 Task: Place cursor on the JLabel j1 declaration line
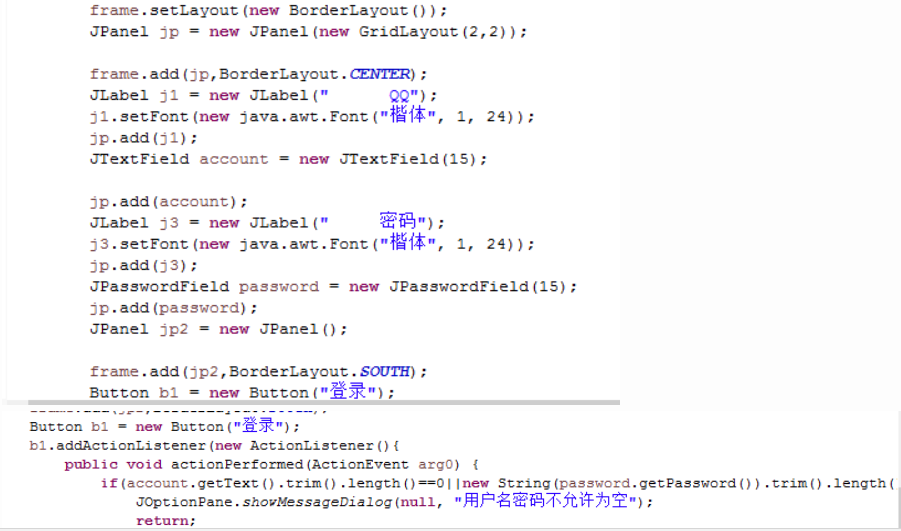(x=264, y=95)
